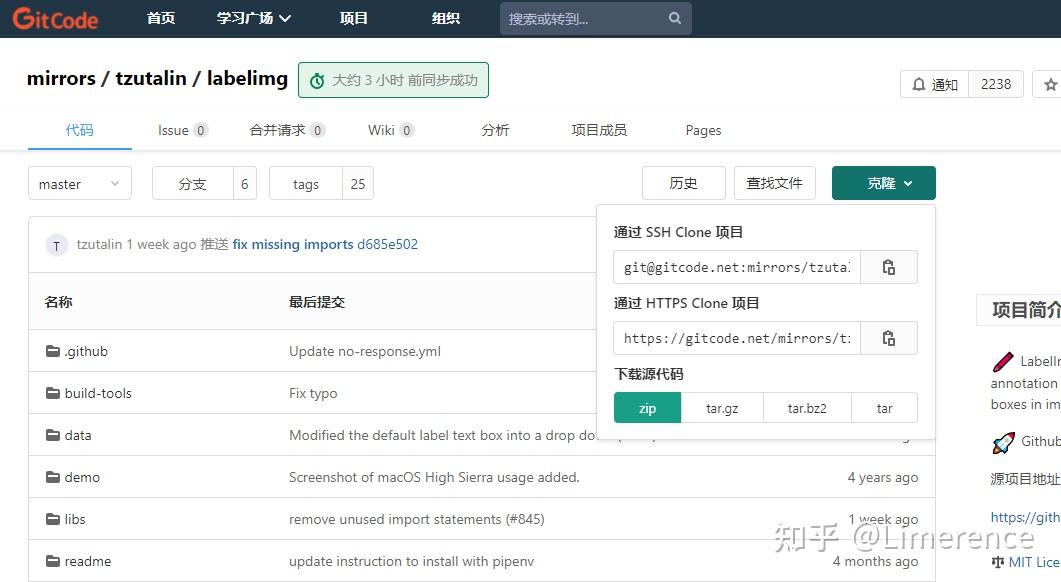Open the build-tools folder
Viewport: 1061px width, 582px height.
tap(98, 393)
